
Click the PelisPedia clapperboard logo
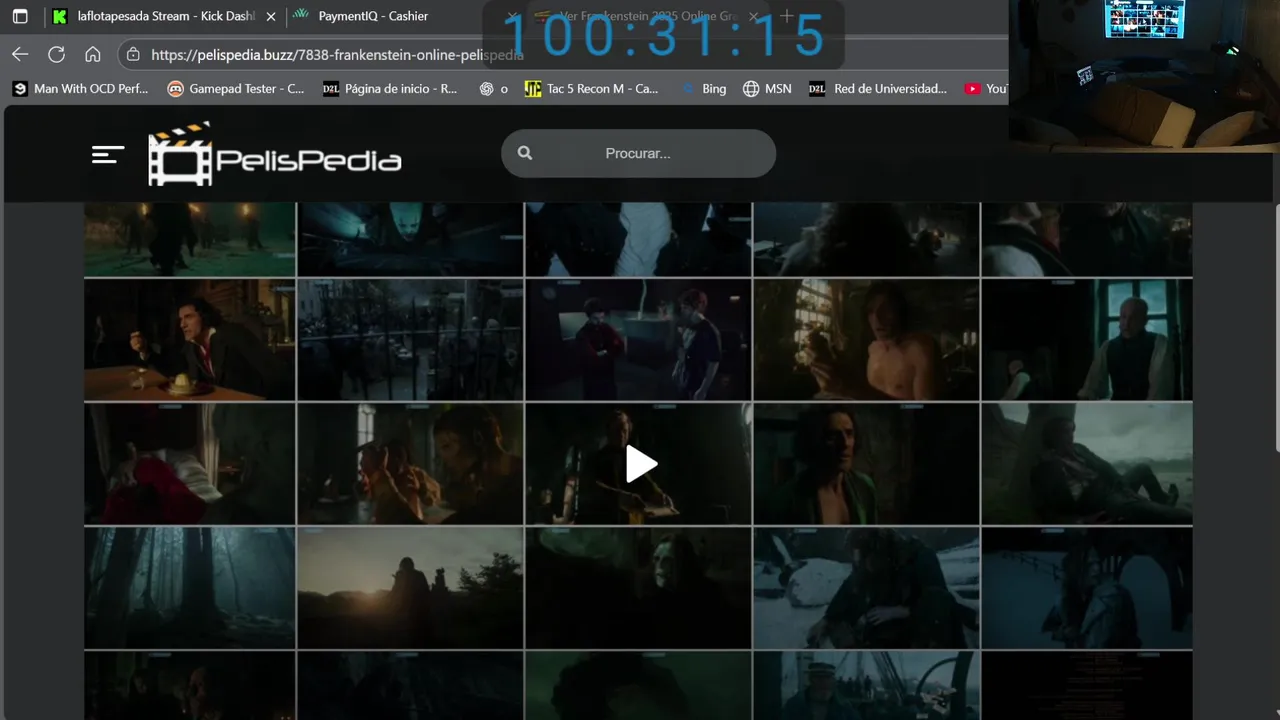tap(275, 154)
